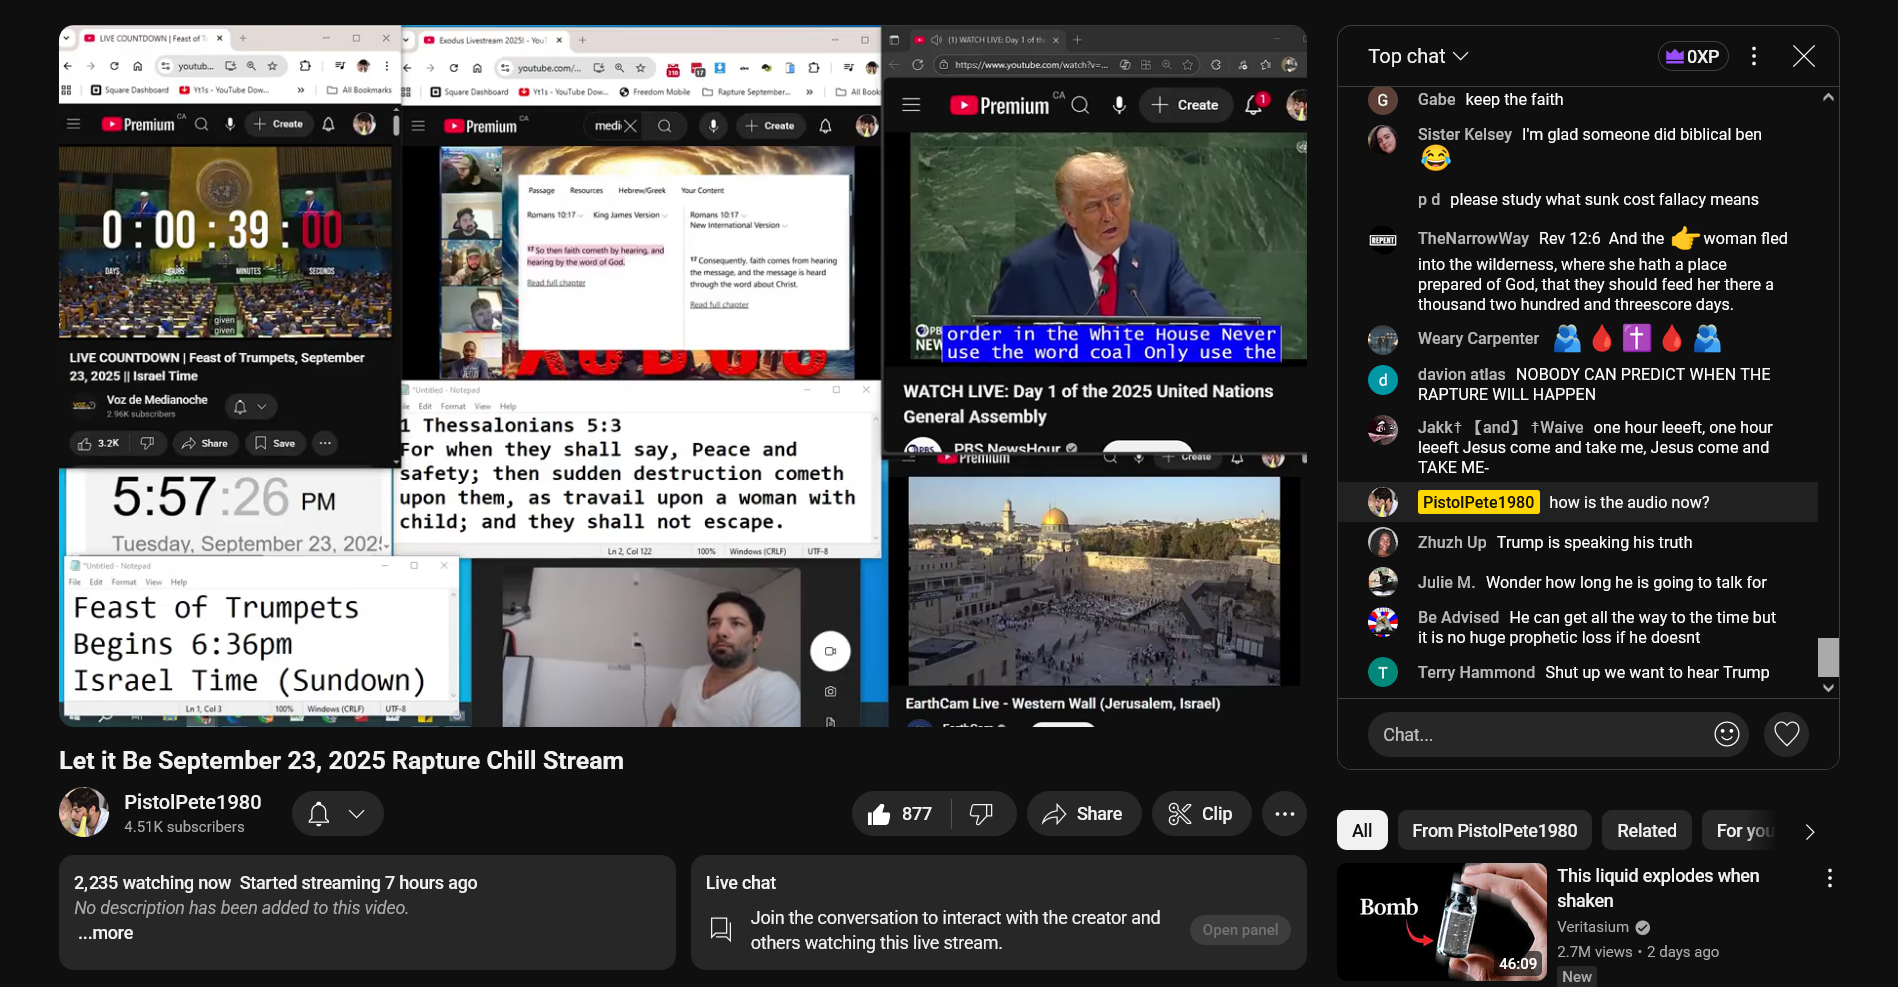Click the Read full chapter link under Romans 10:17 KJV
The width and height of the screenshot is (1898, 987).
click(x=556, y=283)
